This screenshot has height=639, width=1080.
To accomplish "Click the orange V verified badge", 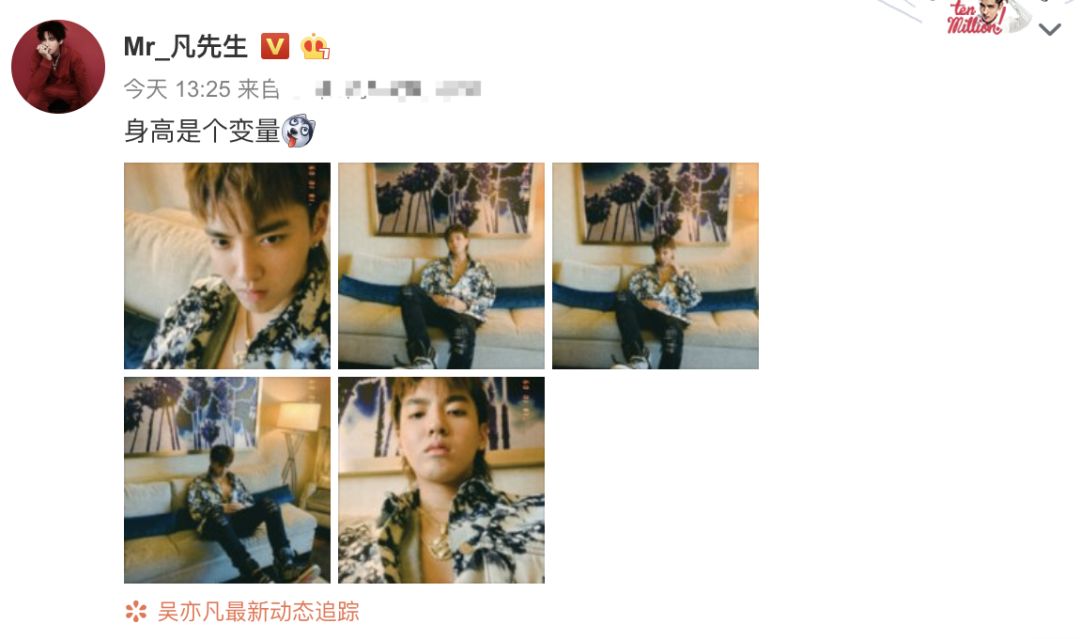I will click(275, 46).
